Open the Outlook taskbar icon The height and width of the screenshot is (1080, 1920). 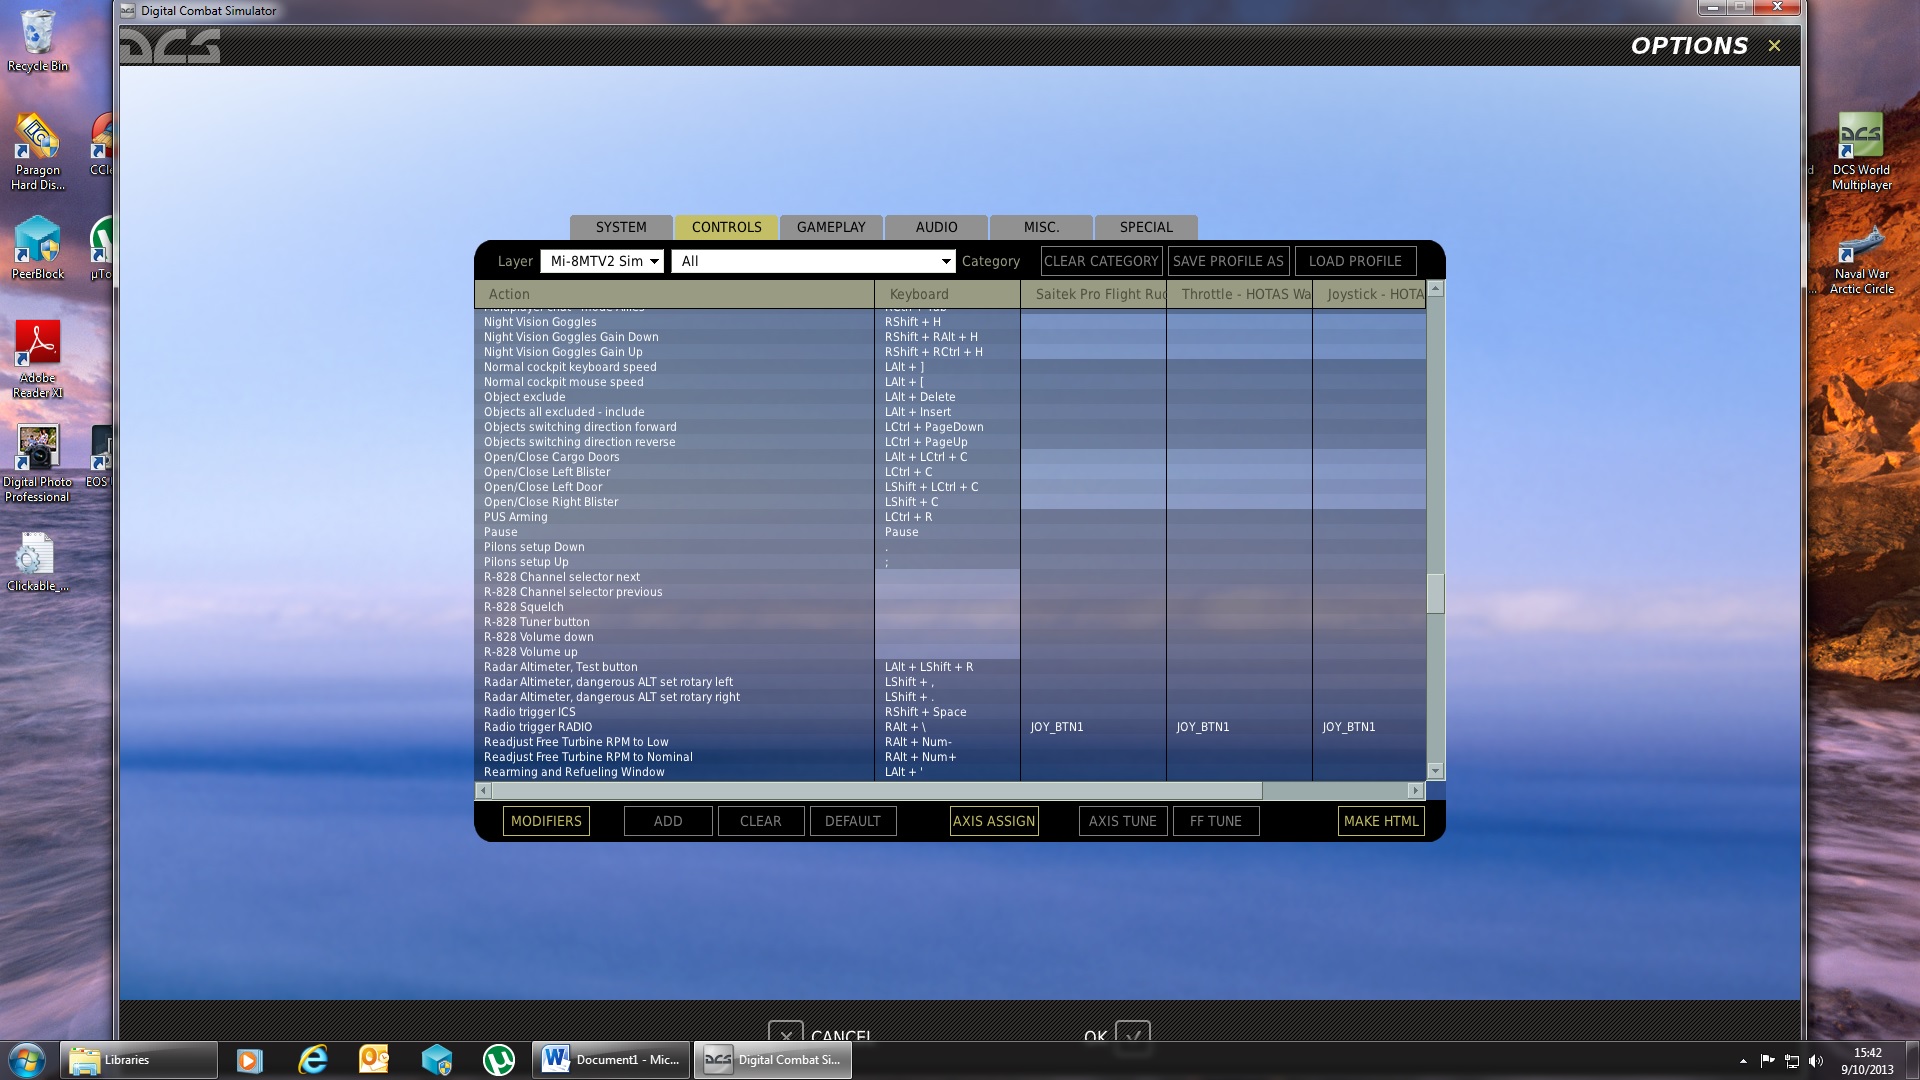click(374, 1060)
